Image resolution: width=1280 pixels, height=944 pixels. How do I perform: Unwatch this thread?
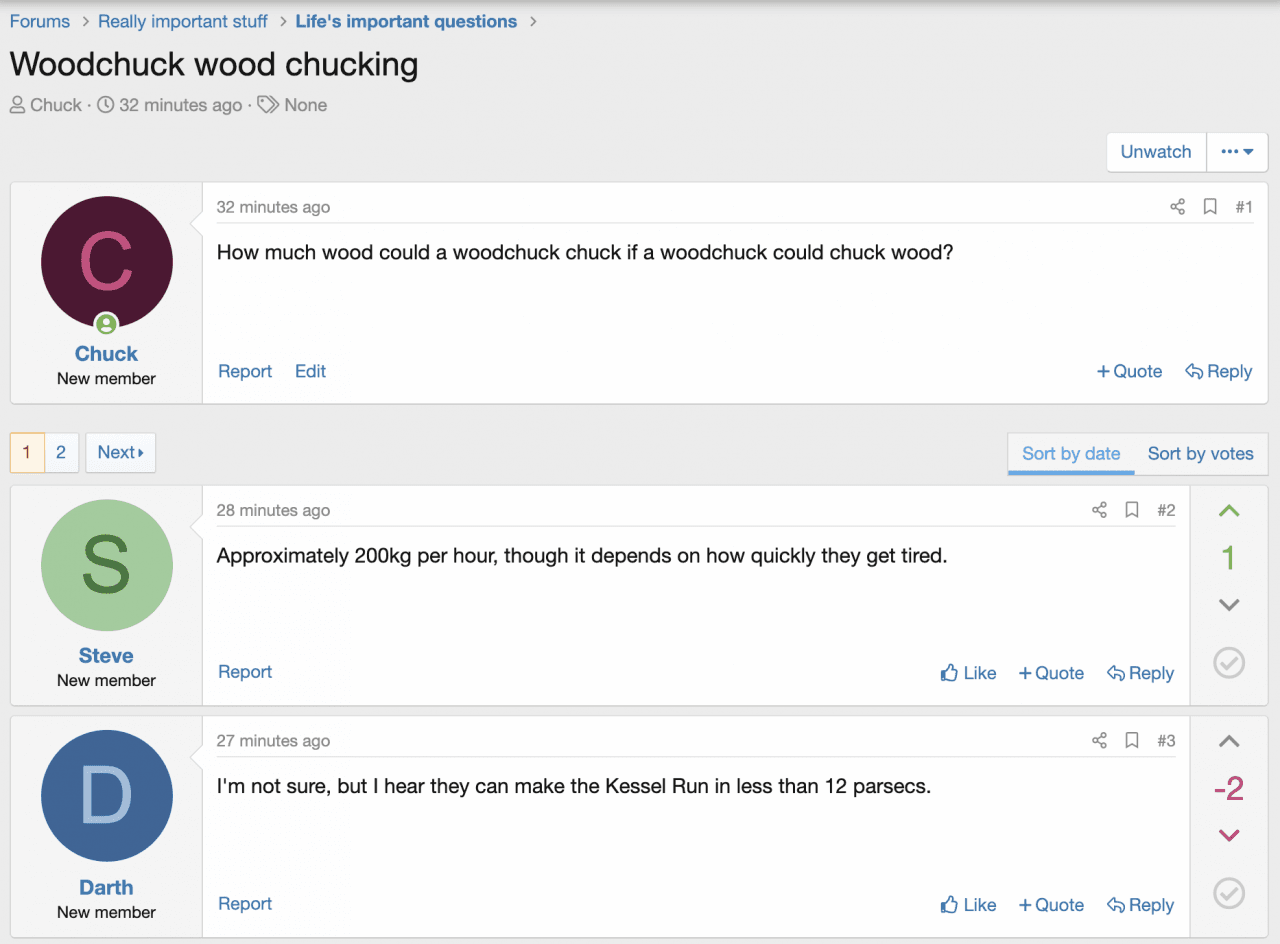(x=1155, y=152)
